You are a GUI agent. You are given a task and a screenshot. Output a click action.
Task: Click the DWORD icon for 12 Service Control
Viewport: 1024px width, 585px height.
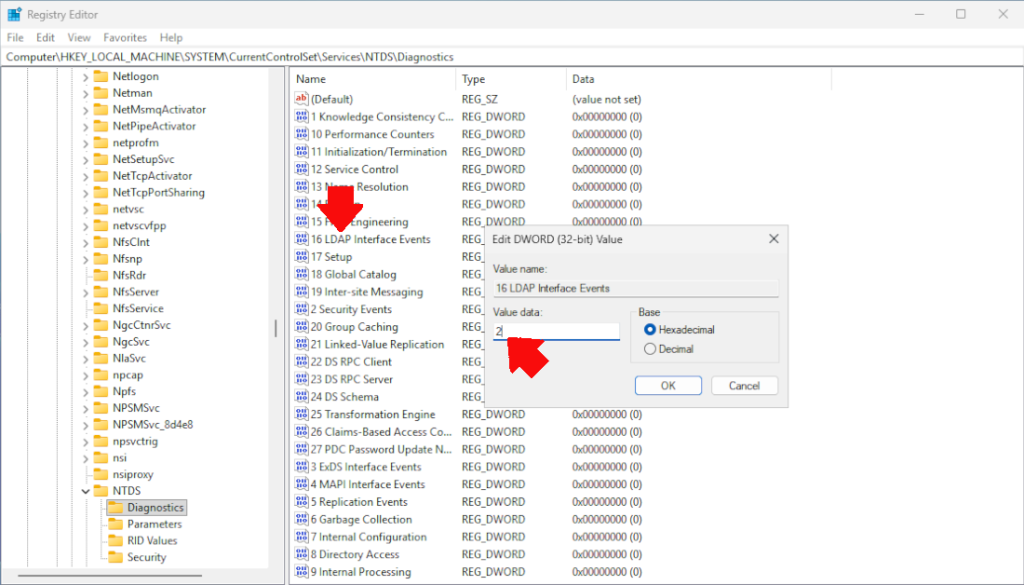pyautogui.click(x=300, y=169)
